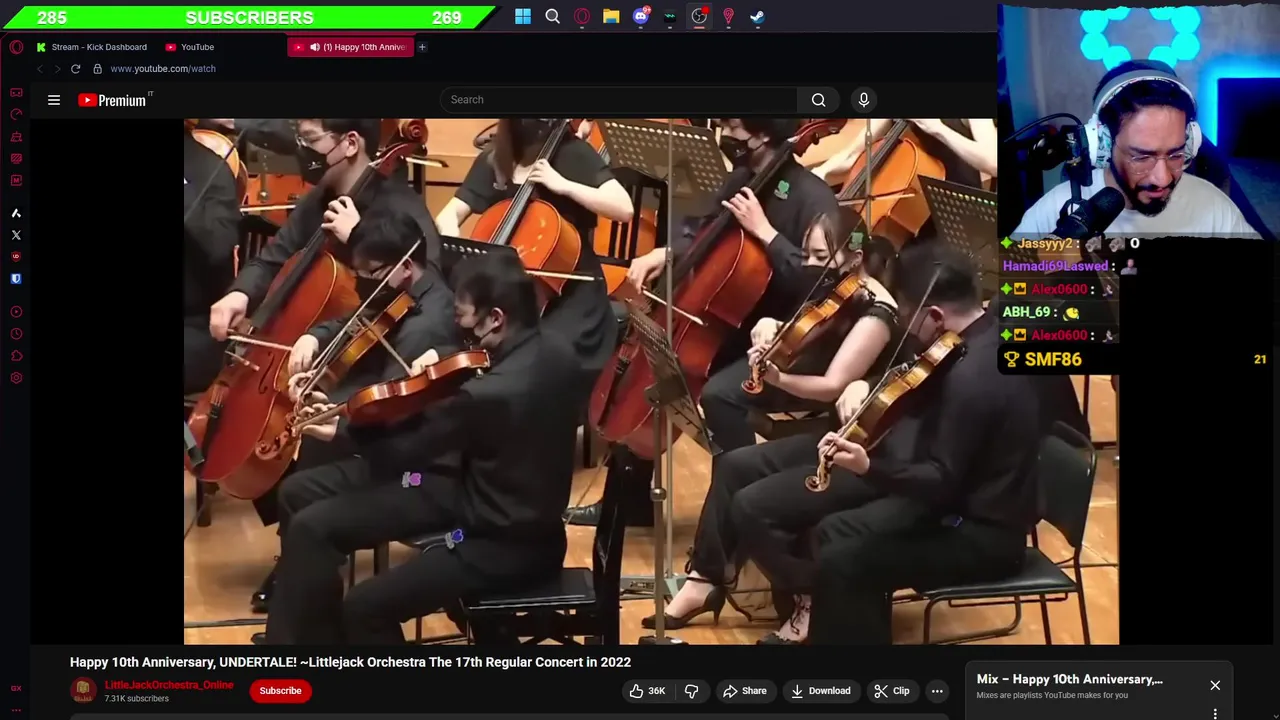Viewport: 1280px width, 720px height.
Task: Open a new browser tab
Action: (x=422, y=47)
